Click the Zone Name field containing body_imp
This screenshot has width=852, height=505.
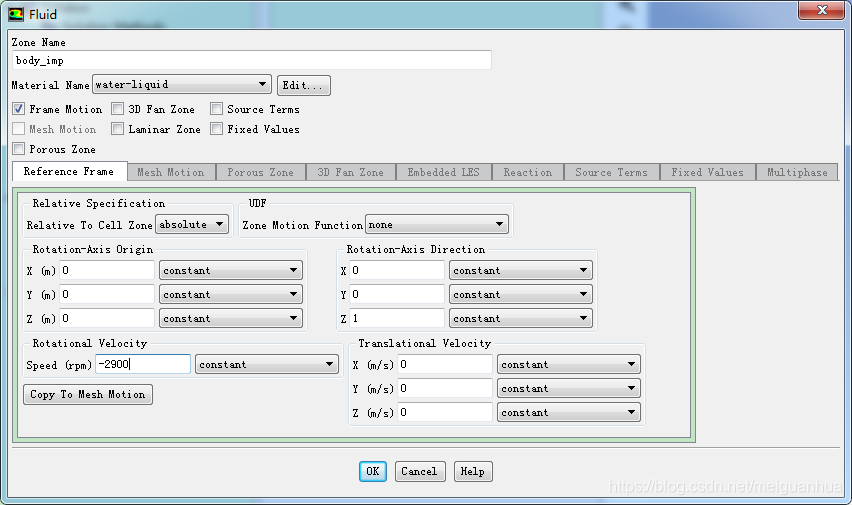252,60
